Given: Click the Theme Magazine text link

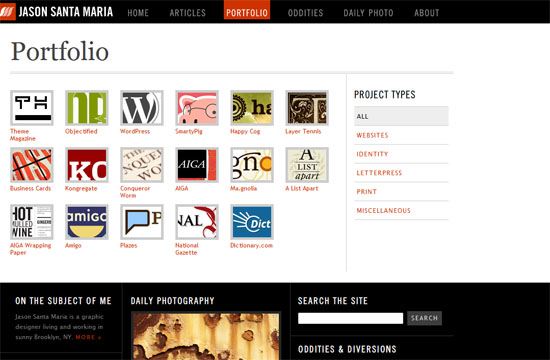Looking at the screenshot, I should pos(23,135).
